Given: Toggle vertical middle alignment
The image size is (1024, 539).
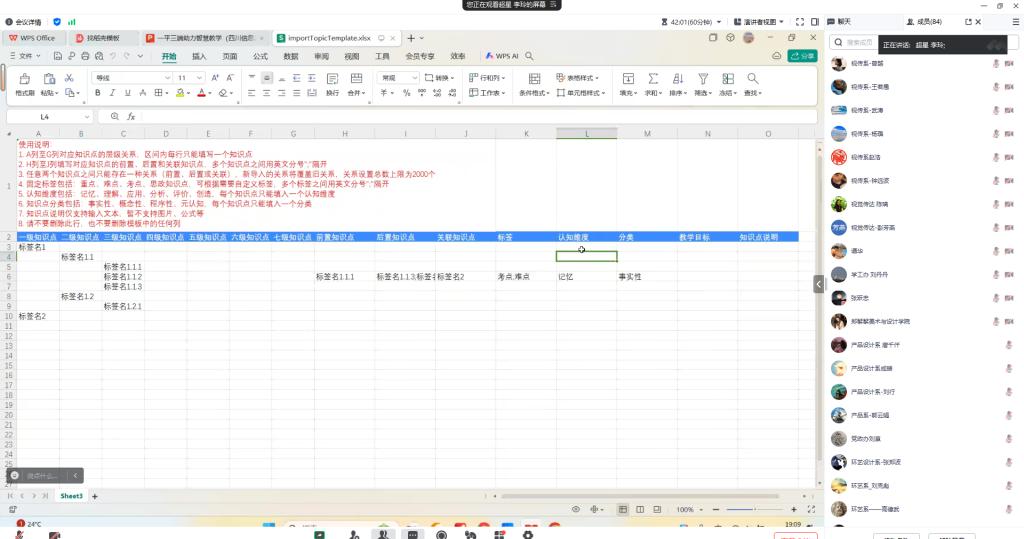Looking at the screenshot, I should [x=266, y=78].
